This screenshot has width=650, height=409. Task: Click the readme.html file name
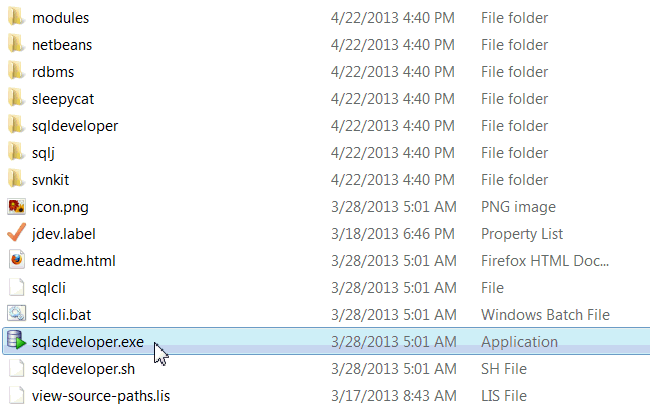point(76,260)
